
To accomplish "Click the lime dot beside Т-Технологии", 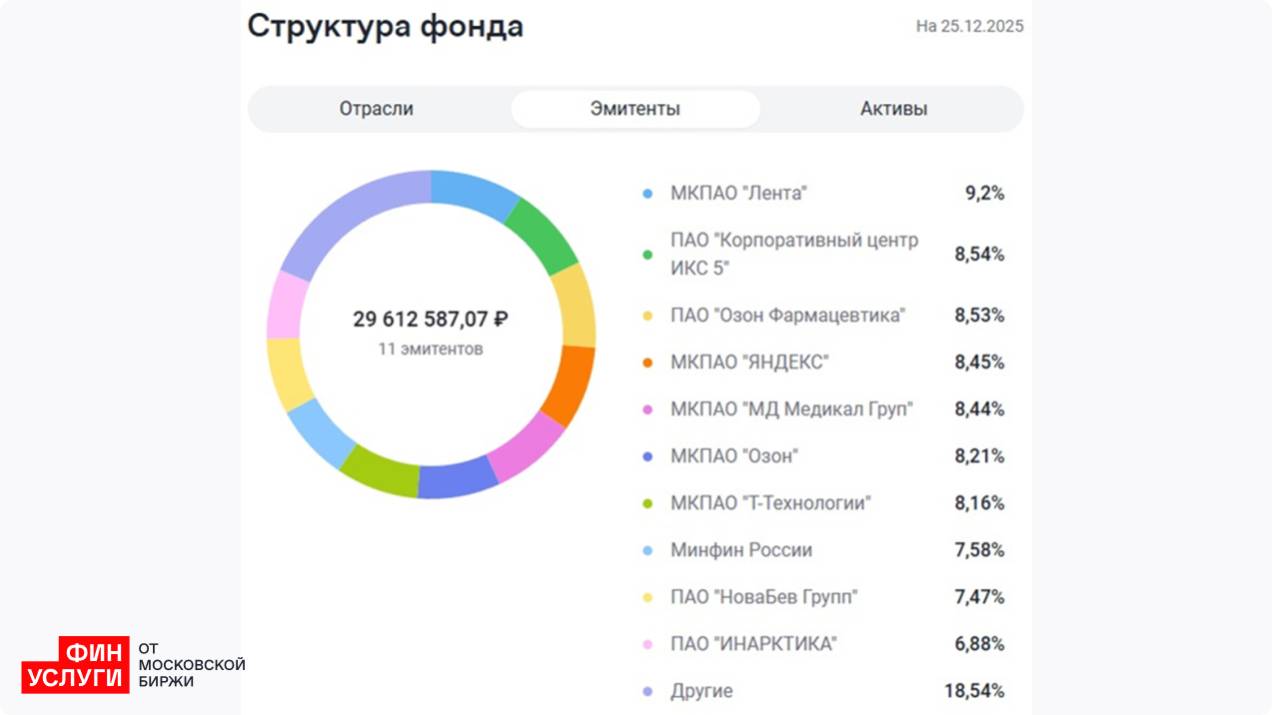I will point(647,503).
